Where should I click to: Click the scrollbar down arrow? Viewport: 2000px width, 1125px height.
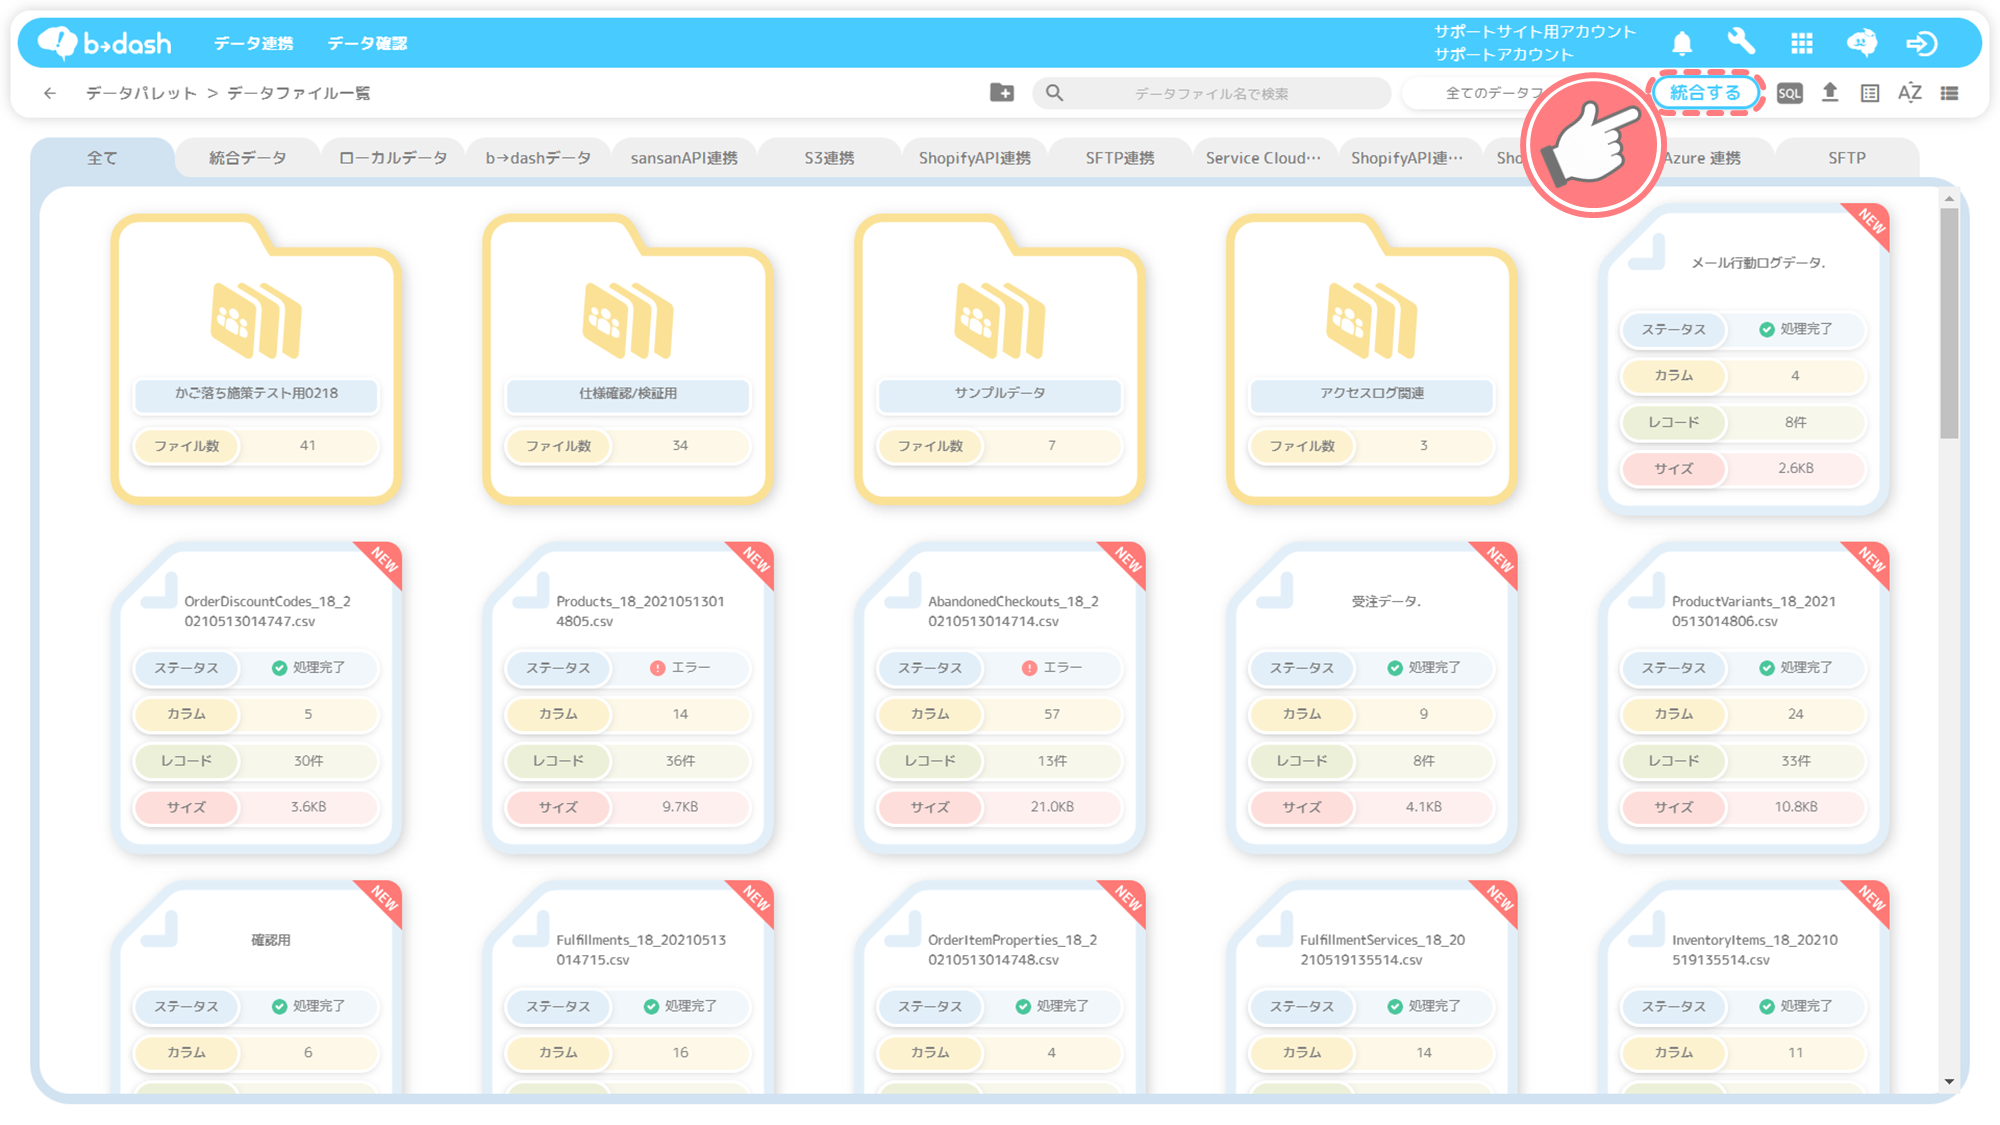click(1949, 1081)
